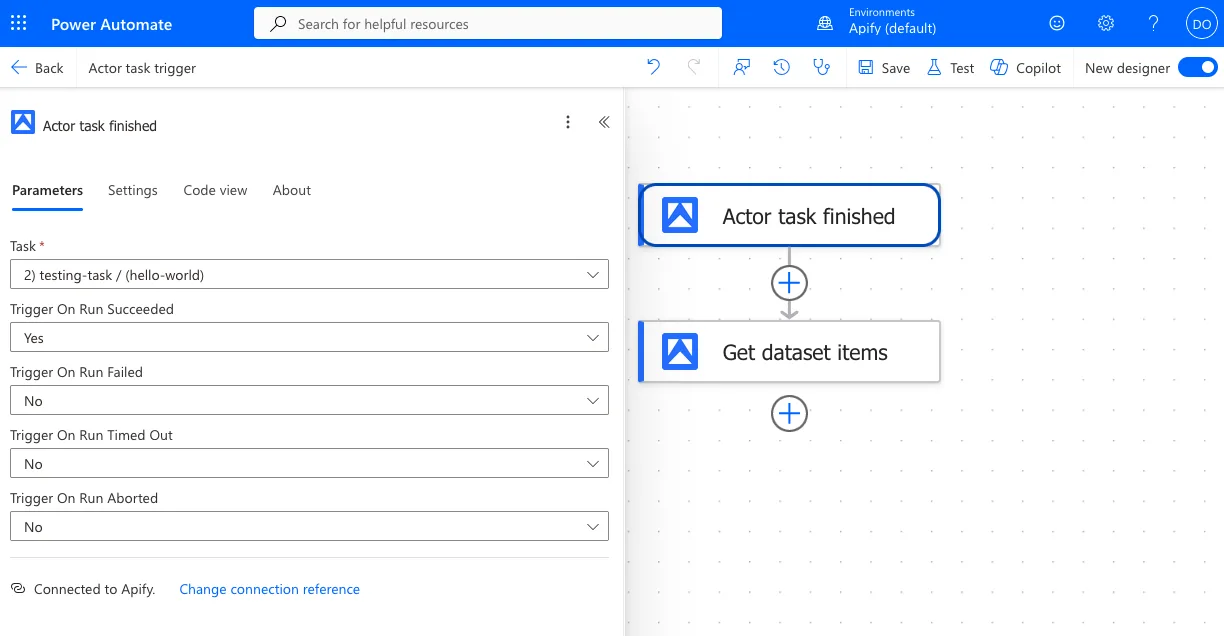Viewport: 1224px width, 636px height.
Task: Open the app launcher waffle icon
Action: [x=19, y=23]
